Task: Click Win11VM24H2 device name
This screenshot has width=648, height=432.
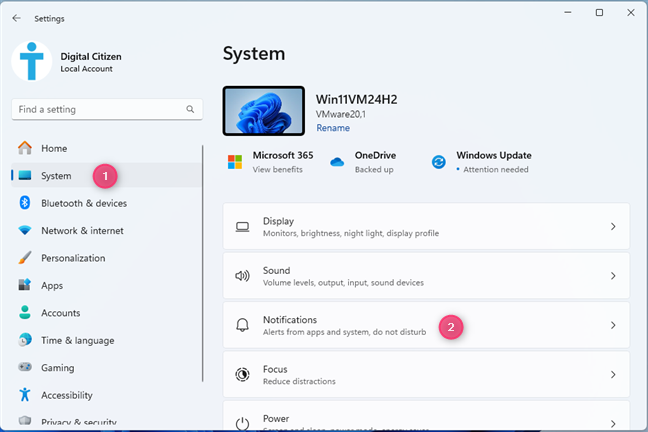Action: [x=357, y=99]
